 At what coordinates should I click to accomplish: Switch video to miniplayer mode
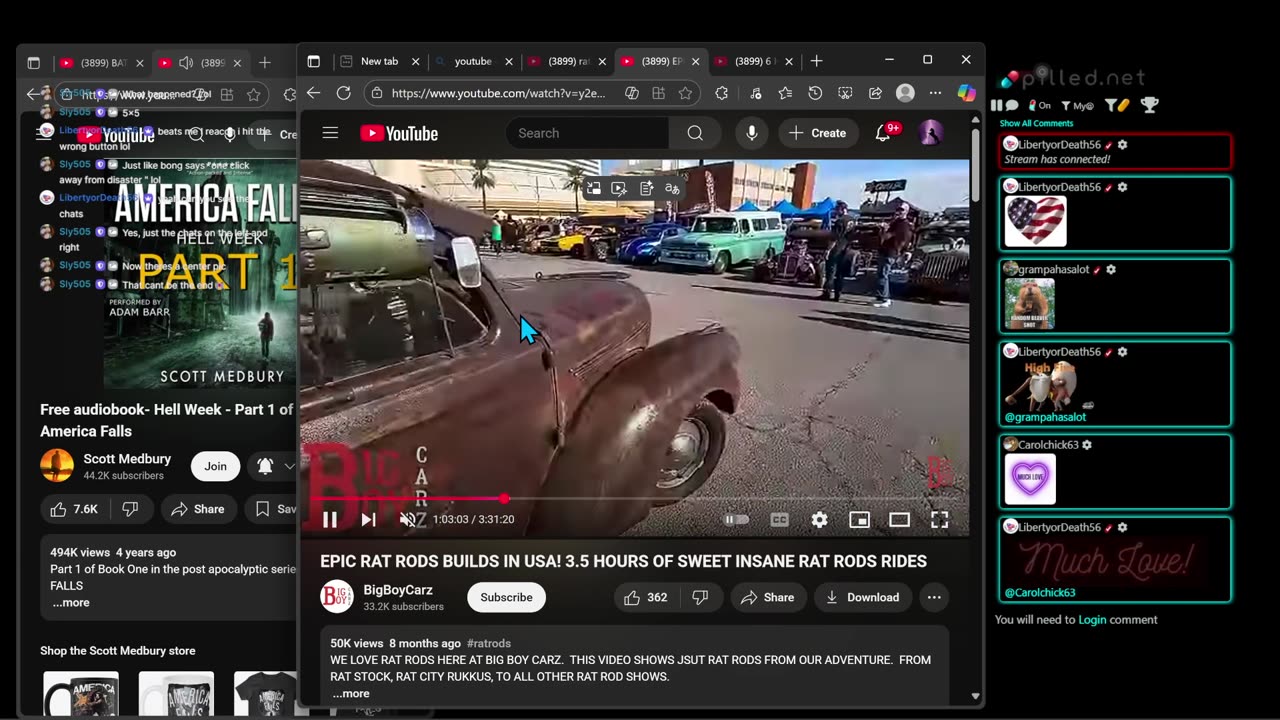pyautogui.click(x=859, y=519)
